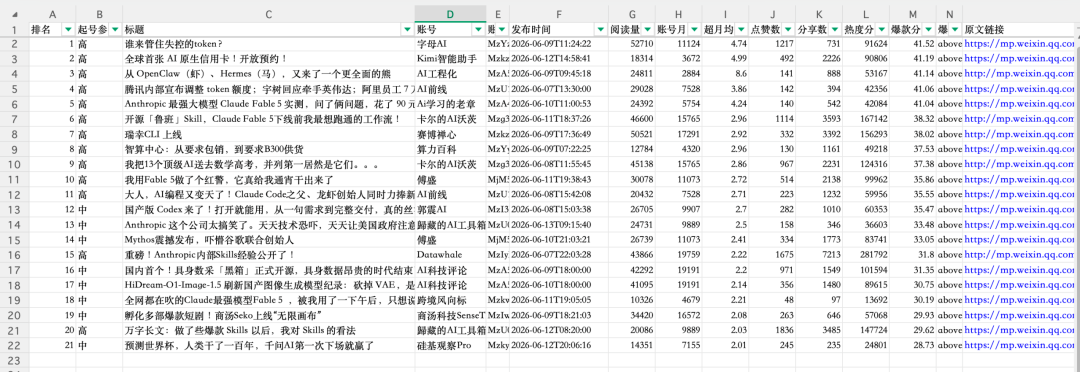Click the account cell 'AI学习的老章'
1080x372 pixels.
[x=450, y=104]
